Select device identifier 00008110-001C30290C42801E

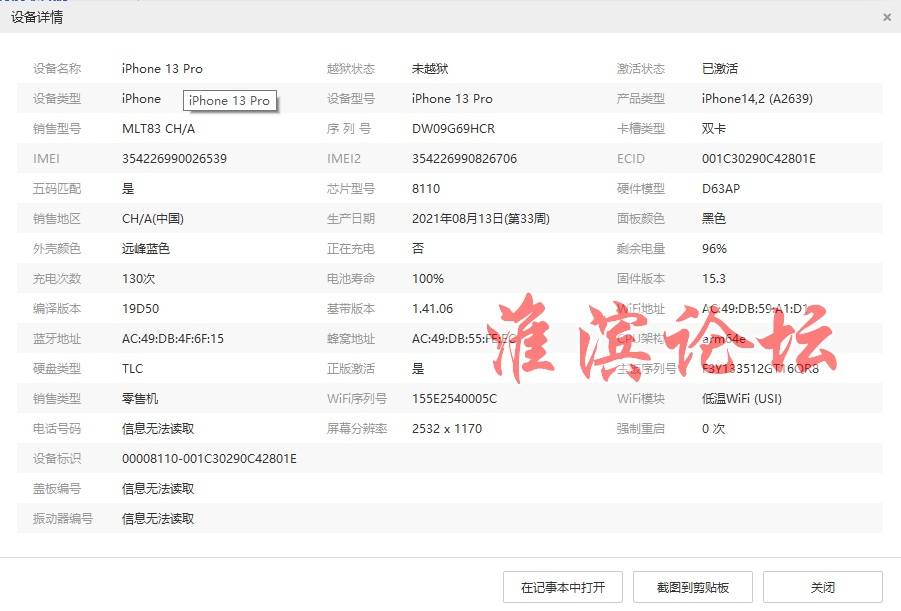coord(209,459)
